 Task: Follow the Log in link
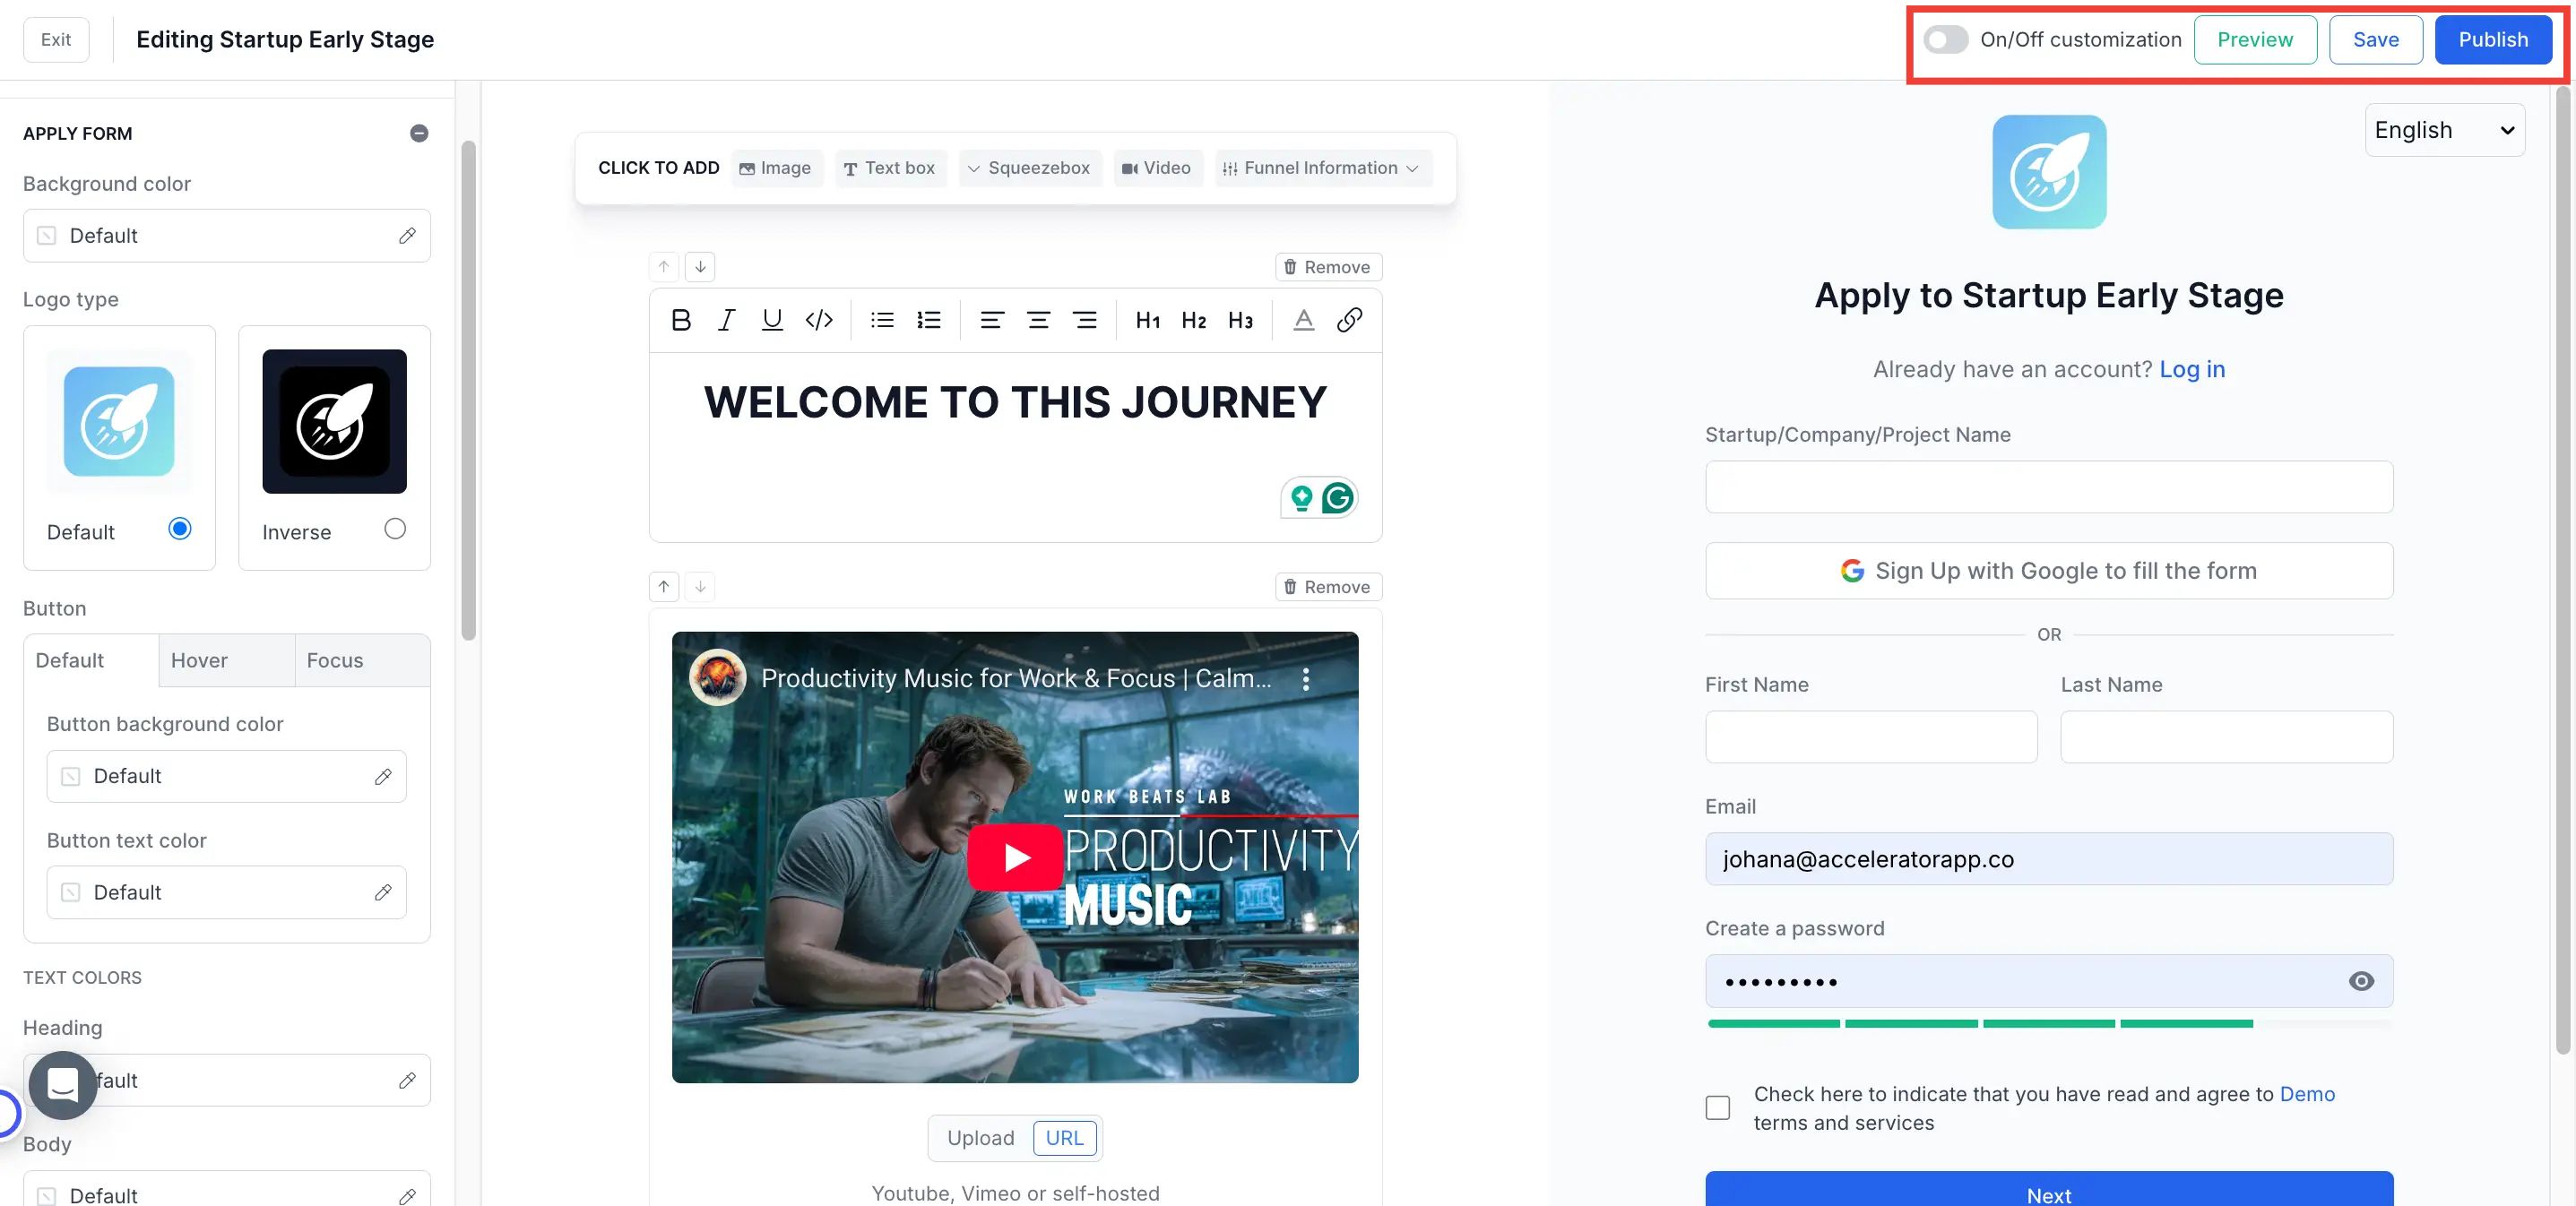(x=2192, y=369)
